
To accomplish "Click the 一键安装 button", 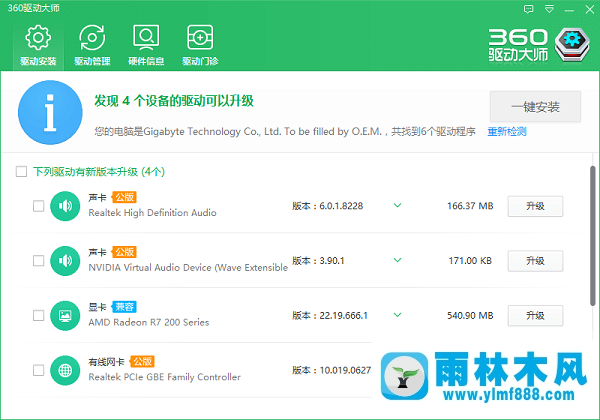I will 535,107.
